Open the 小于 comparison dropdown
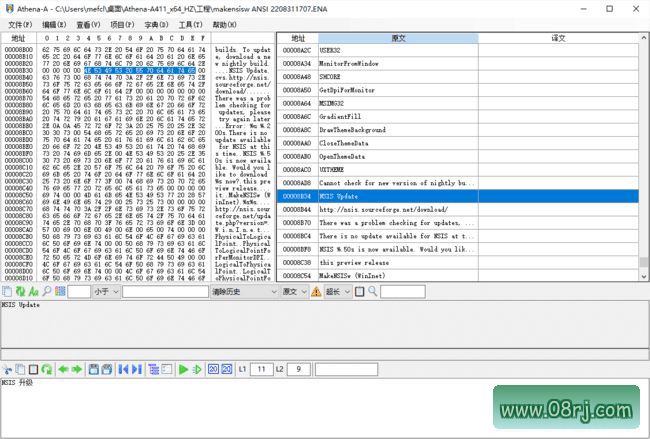The image size is (650, 439). click(x=106, y=291)
